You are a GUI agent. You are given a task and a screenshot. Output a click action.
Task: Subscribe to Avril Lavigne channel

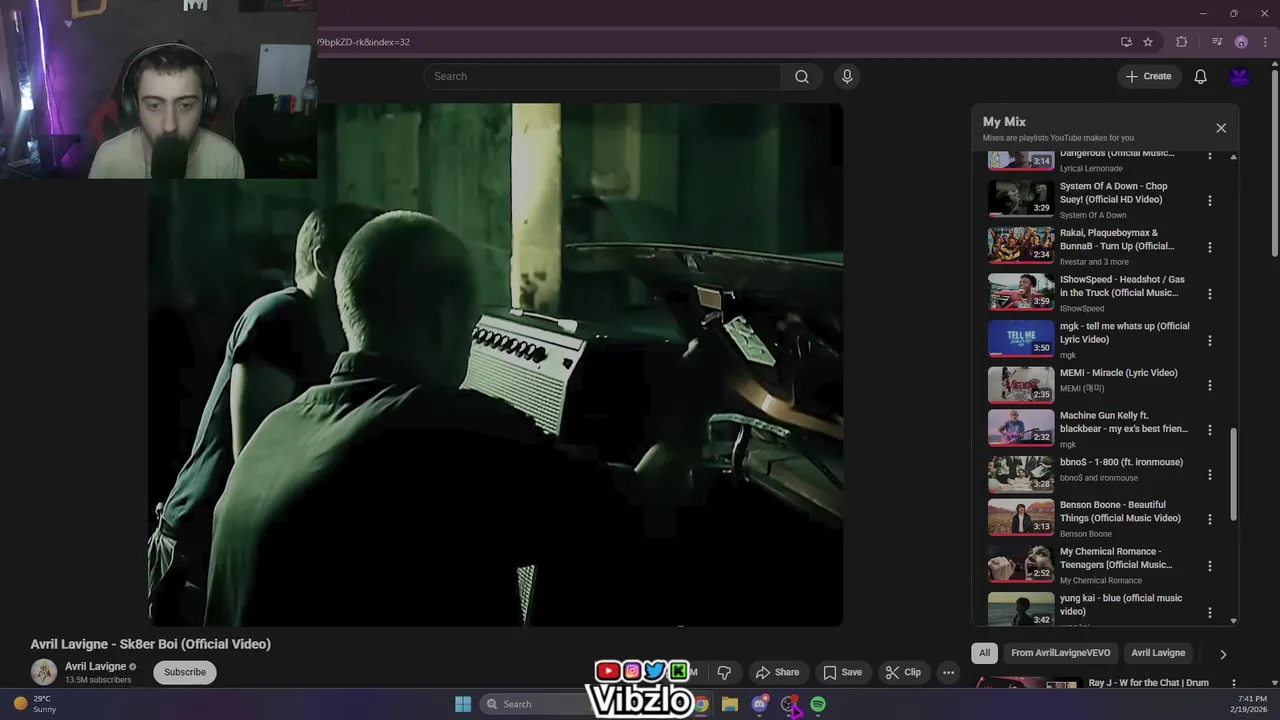click(185, 672)
